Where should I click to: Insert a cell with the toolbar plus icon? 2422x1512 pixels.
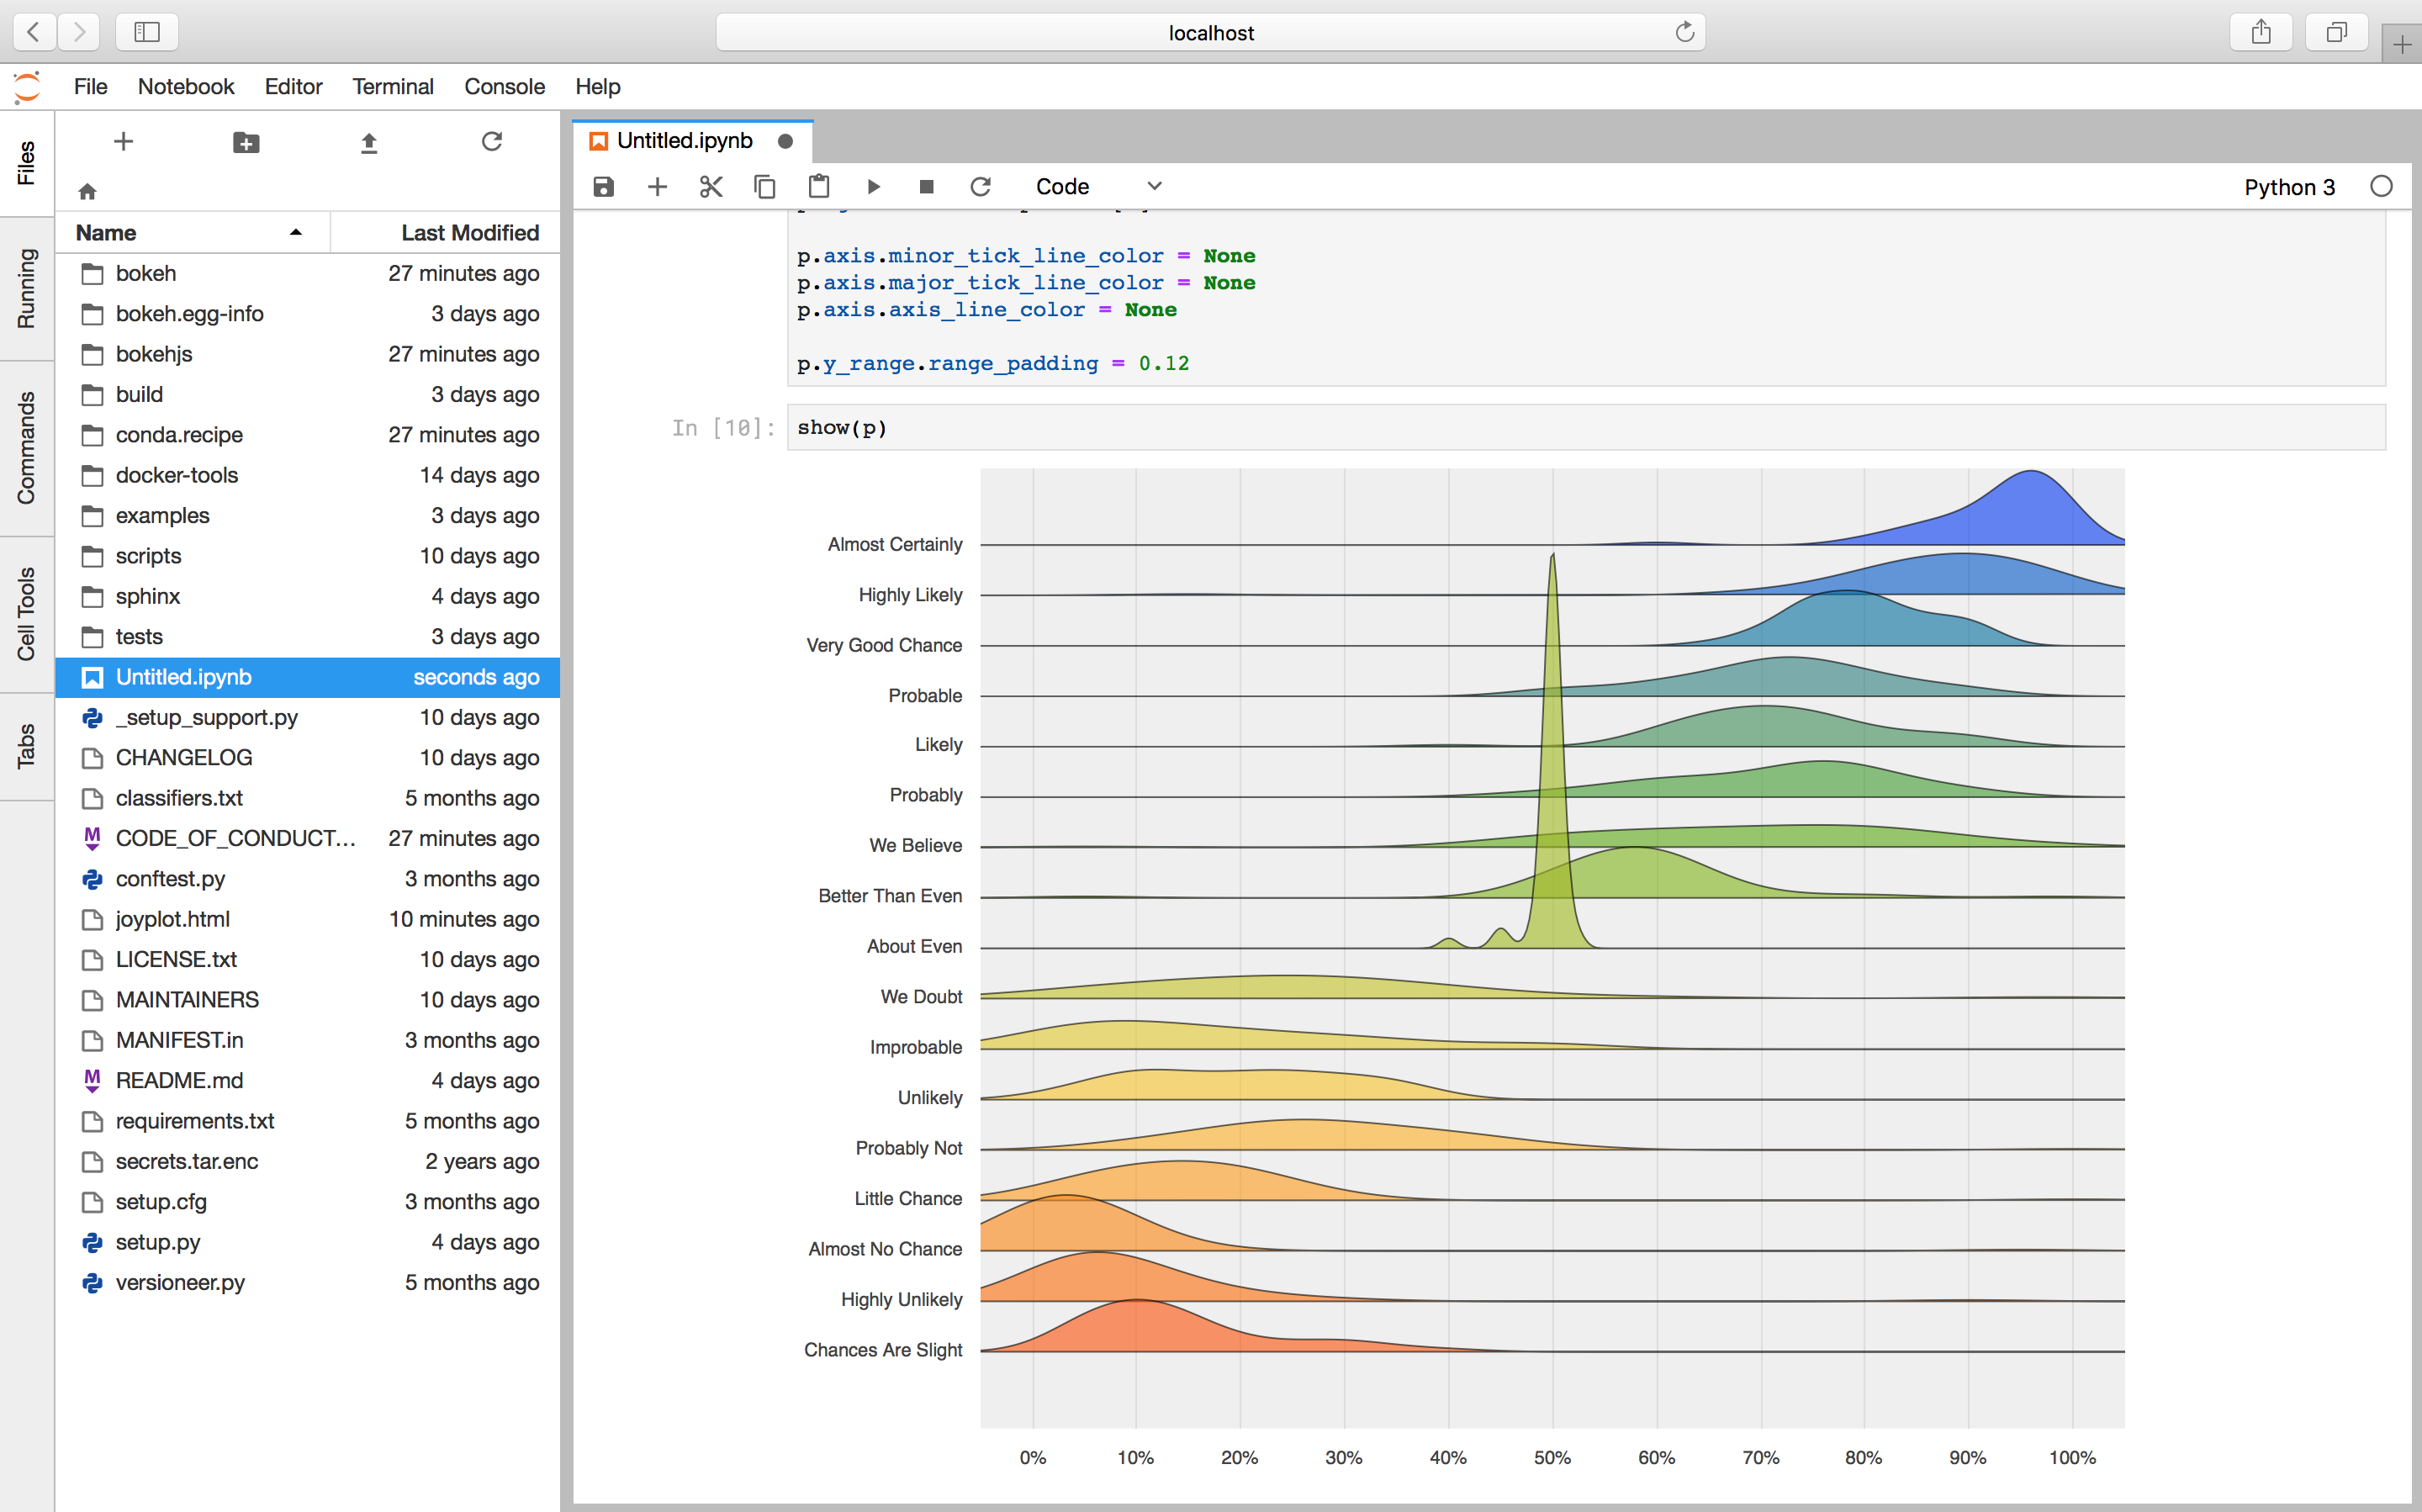657,187
